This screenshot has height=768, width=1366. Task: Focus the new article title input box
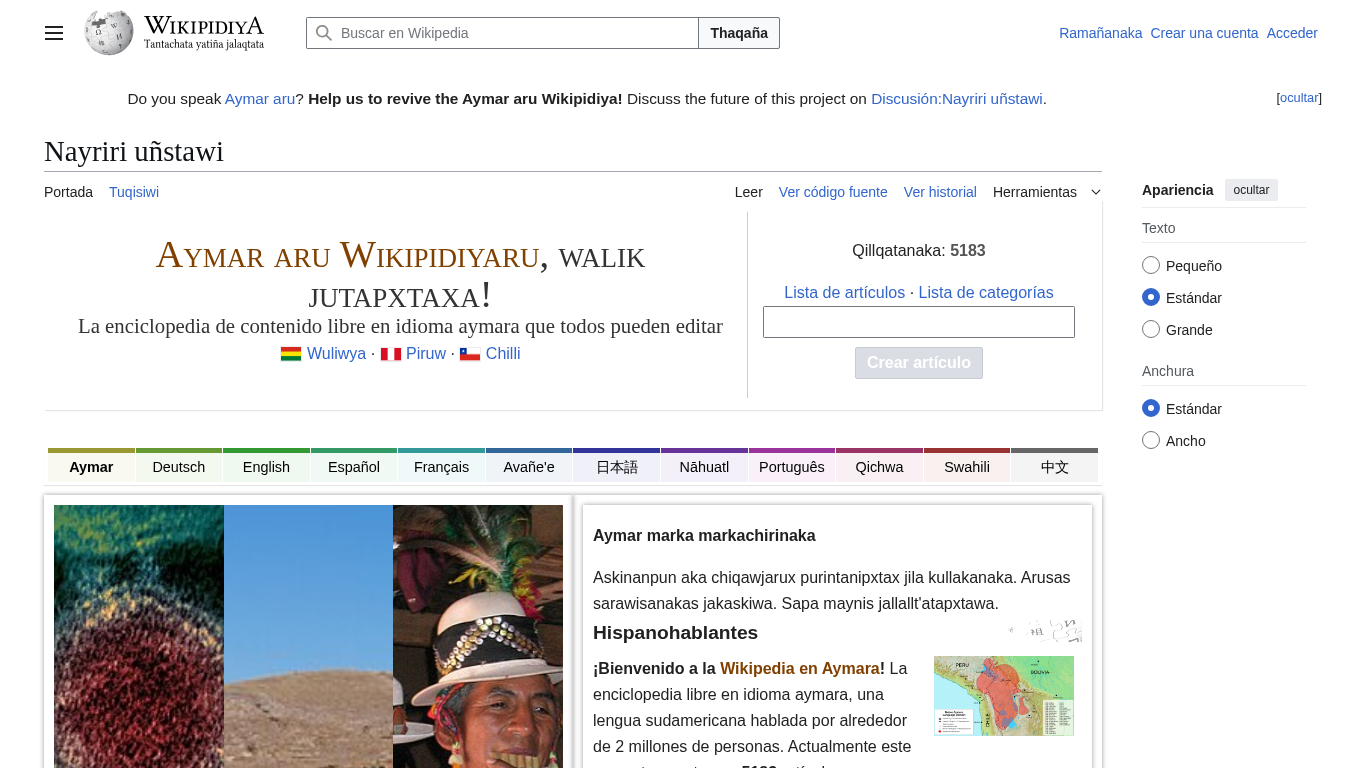point(919,322)
